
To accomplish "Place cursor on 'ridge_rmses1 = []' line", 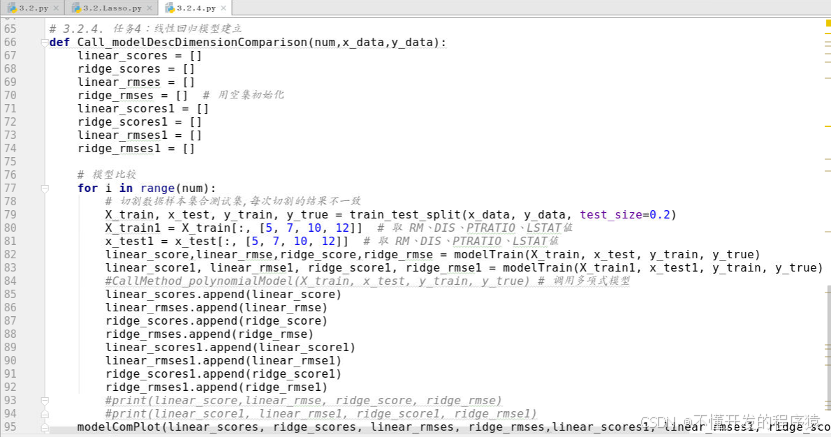I will point(136,149).
